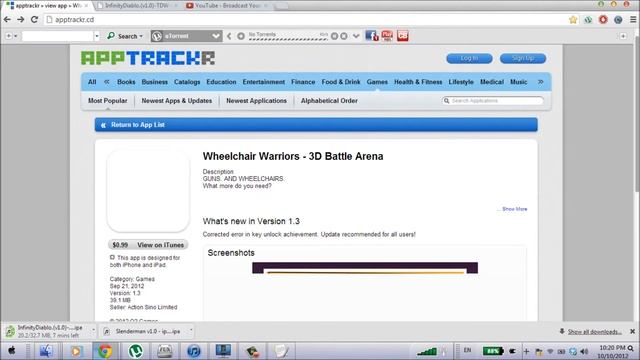Click the left arrow beside the uTorrent dropdown
This screenshot has height=360, width=640.
229,36
